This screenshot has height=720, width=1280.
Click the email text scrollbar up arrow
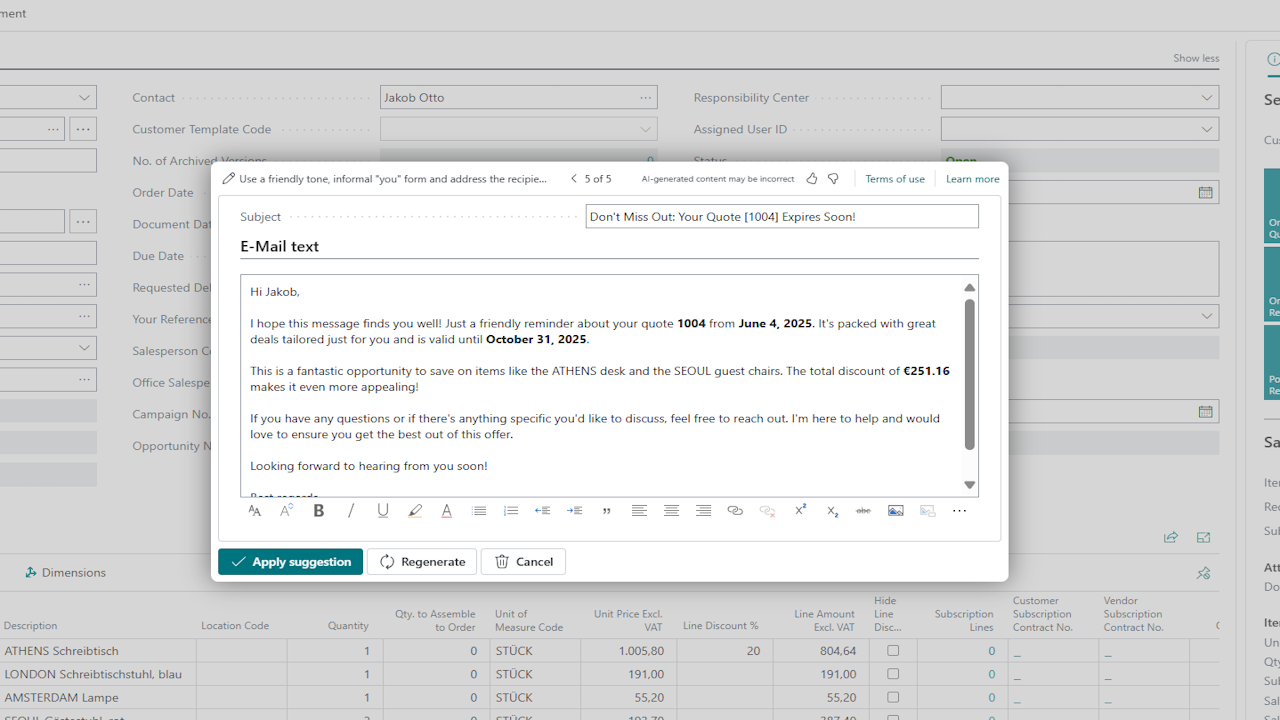pos(969,288)
